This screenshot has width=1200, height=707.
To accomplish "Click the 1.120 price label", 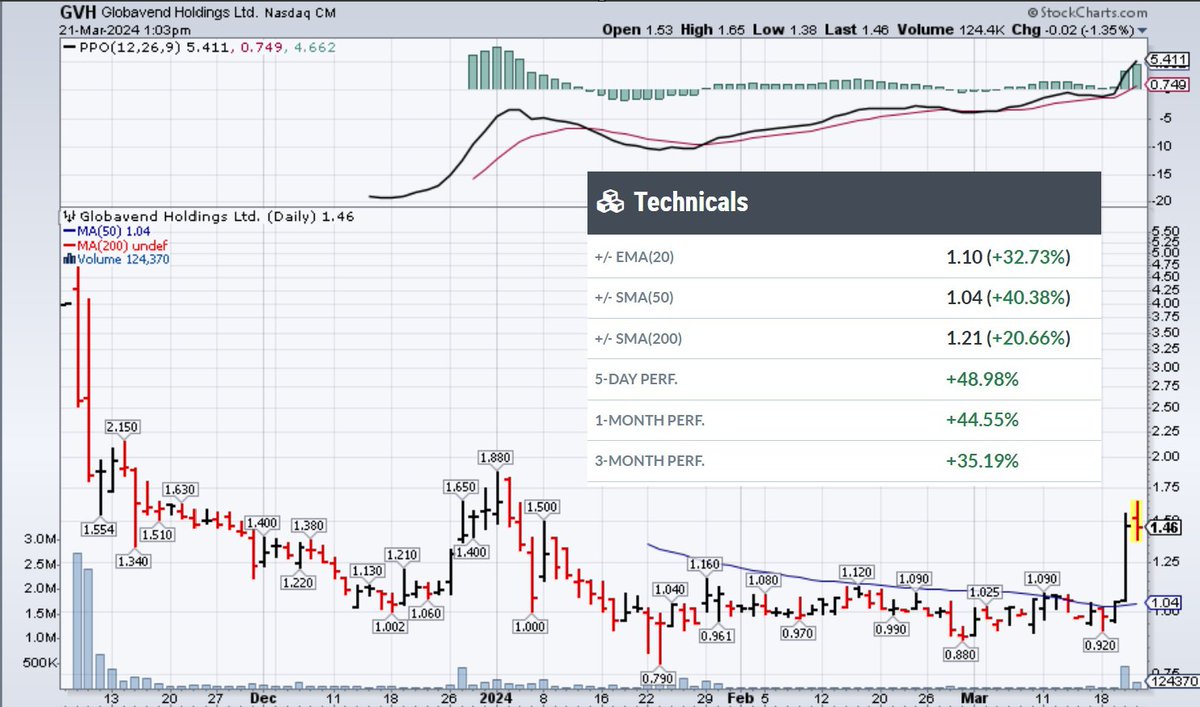I will (856, 572).
